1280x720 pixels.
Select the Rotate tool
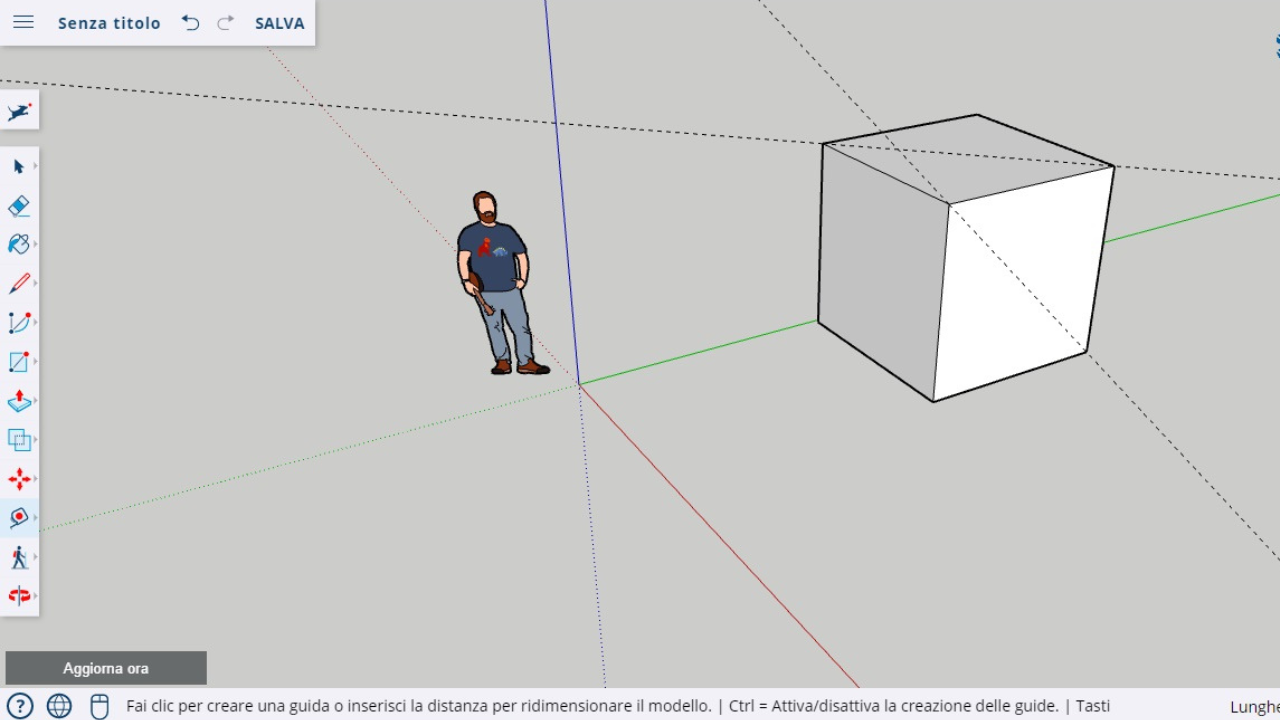pyautogui.click(x=18, y=596)
